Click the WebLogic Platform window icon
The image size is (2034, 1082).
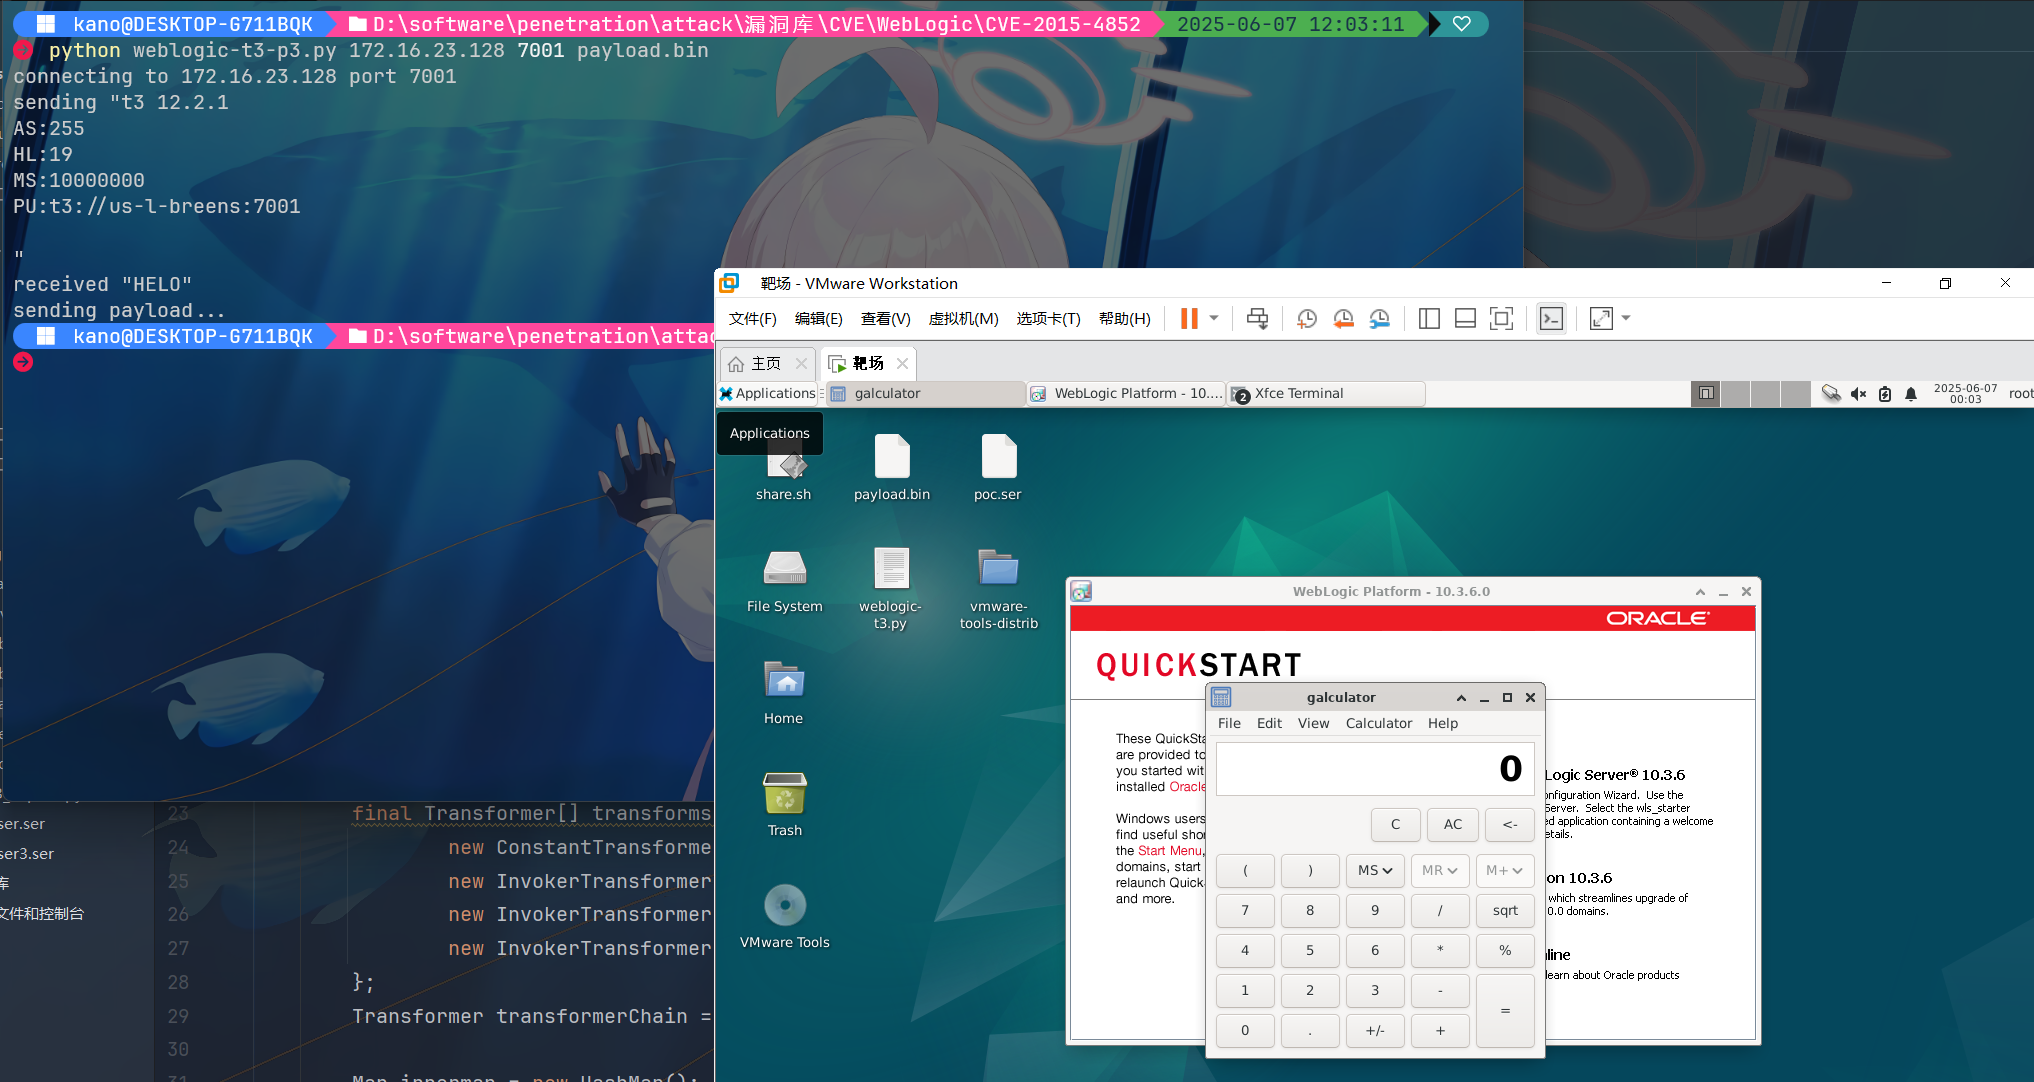pyautogui.click(x=1081, y=592)
